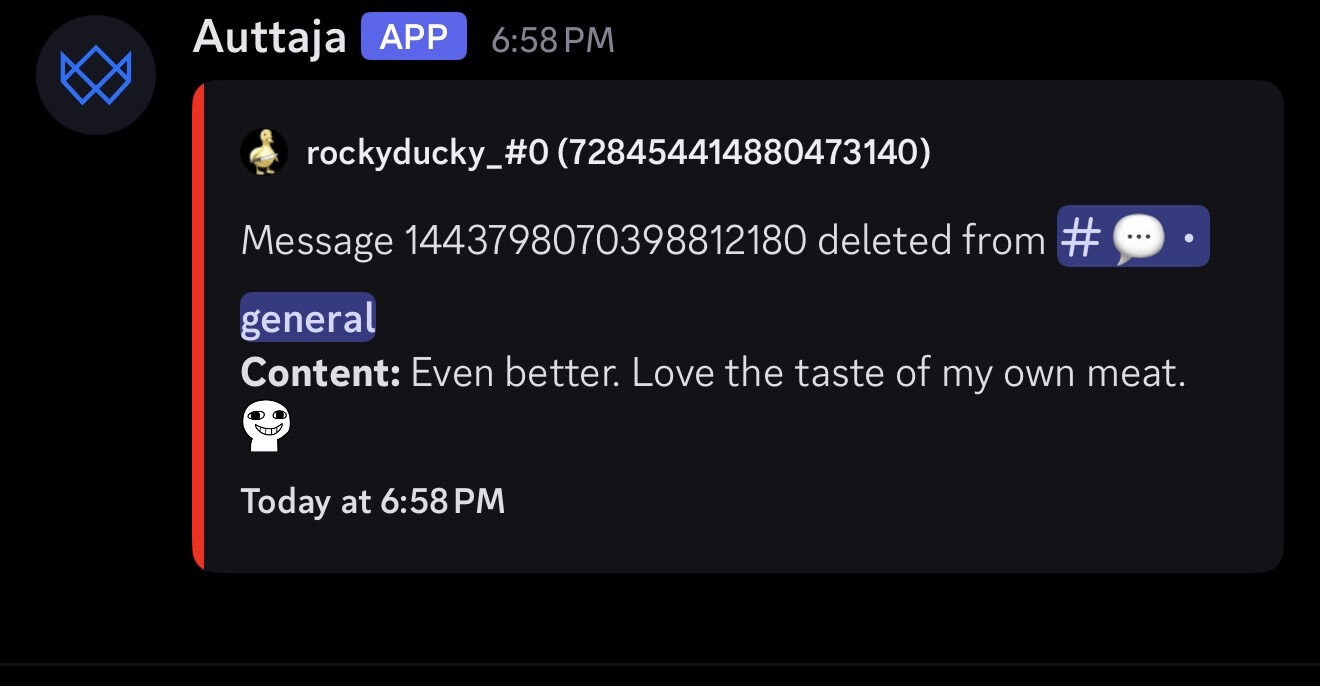Click the dot separator in channel mention

point(1188,238)
